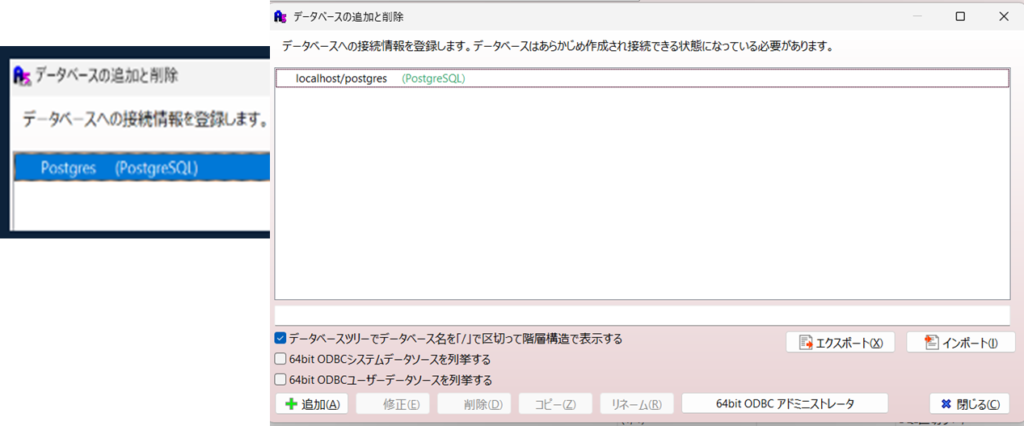Image resolution: width=1024 pixels, height=426 pixels.
Task: Click the text field below the database list
Action: (640, 314)
